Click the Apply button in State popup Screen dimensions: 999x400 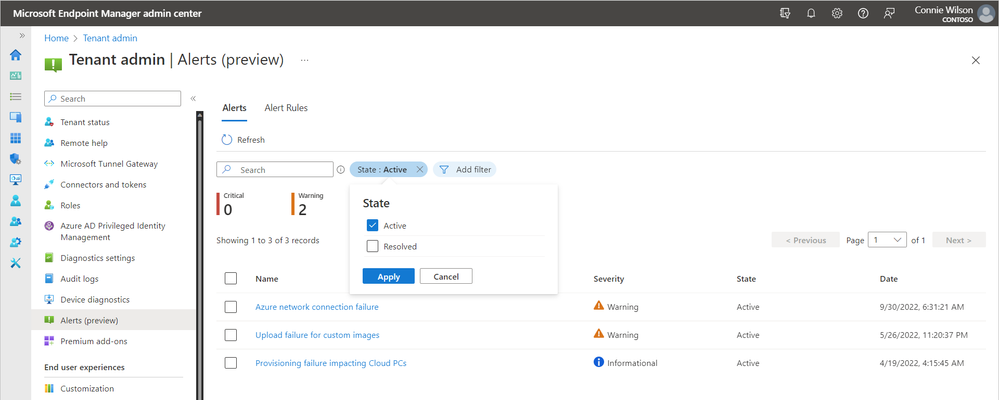[389, 276]
